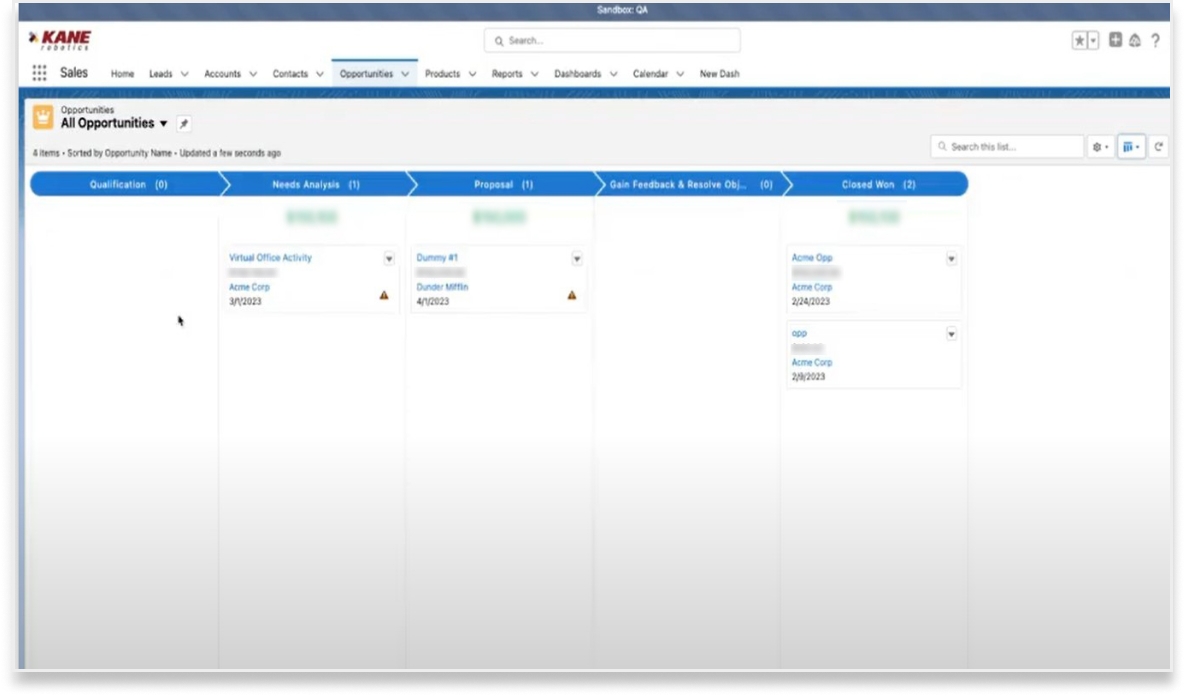This screenshot has height=696, width=1185.
Task: Switch to the Reports tab
Action: (x=507, y=74)
